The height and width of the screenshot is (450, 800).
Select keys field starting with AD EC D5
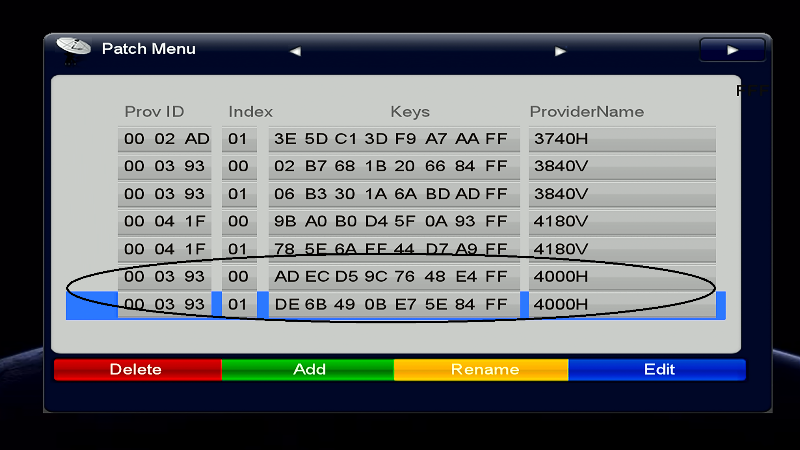pyautogui.click(x=393, y=276)
